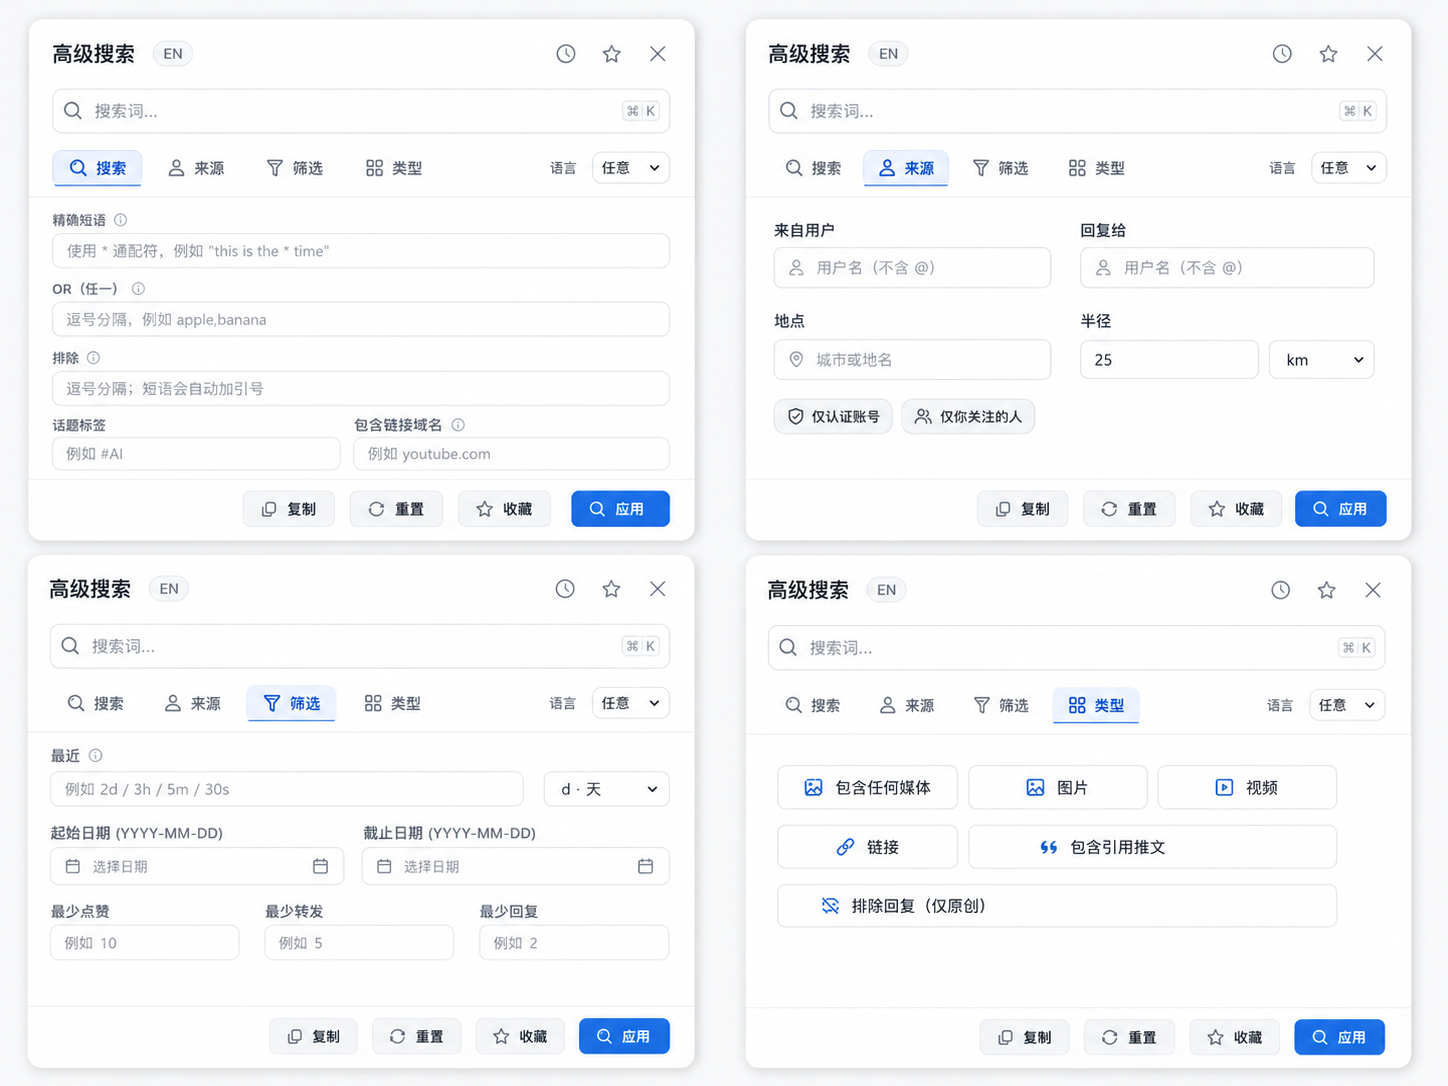The width and height of the screenshot is (1448, 1086).
Task: Toggle 视频 type option
Action: (x=1247, y=788)
